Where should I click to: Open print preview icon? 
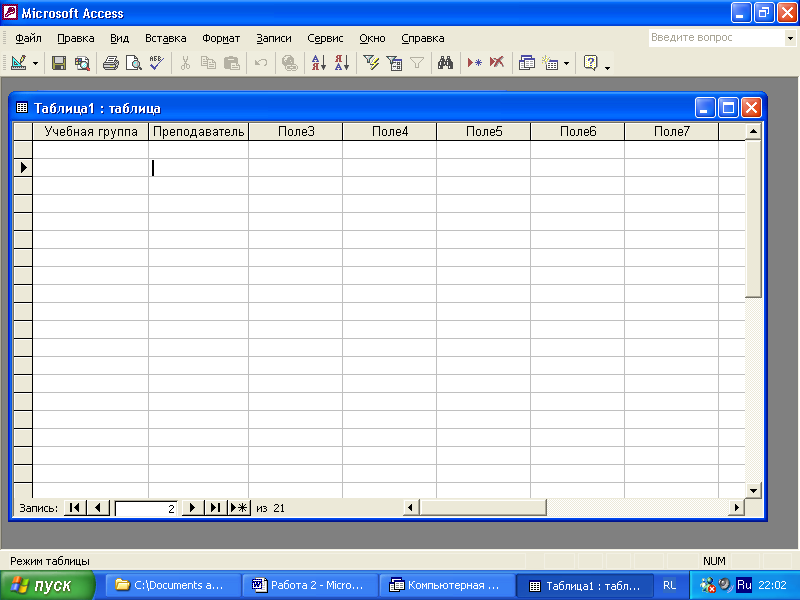click(x=134, y=63)
